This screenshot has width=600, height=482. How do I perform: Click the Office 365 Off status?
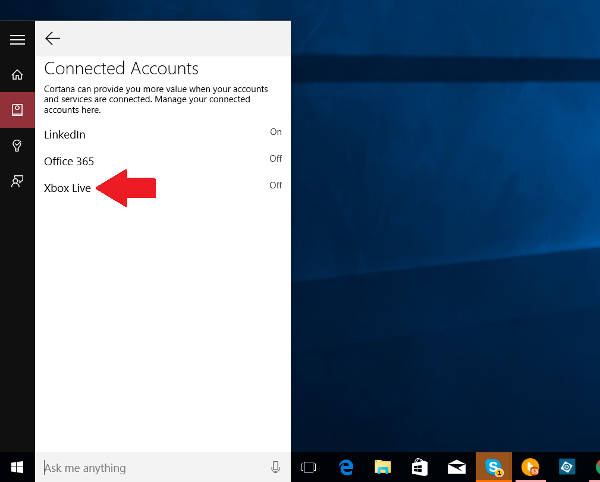click(x=276, y=158)
